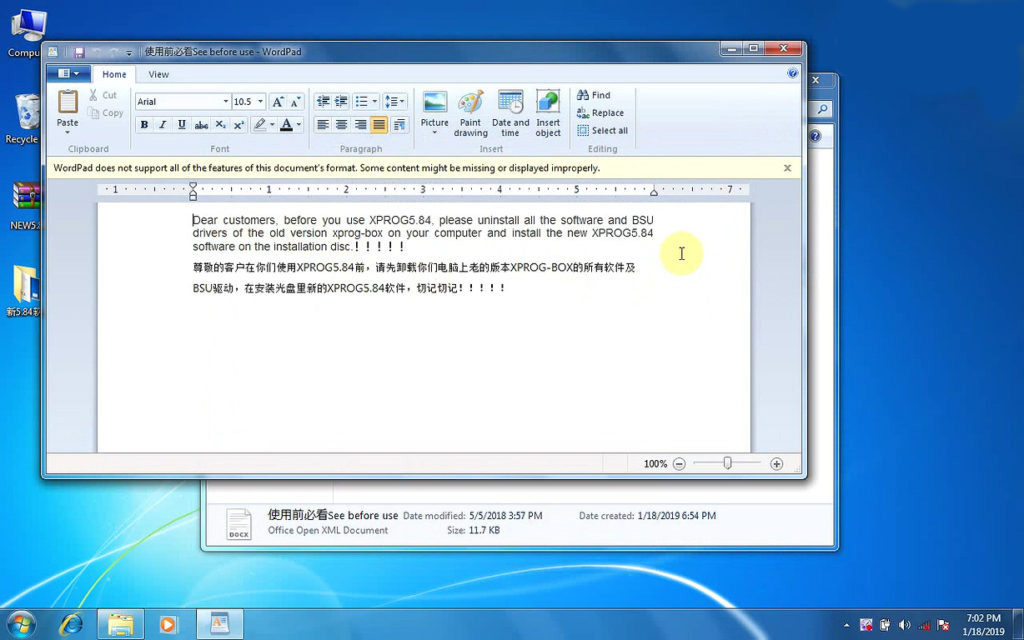Screen dimensions: 1024x640
Task: Apply subscript formatting
Action: pyautogui.click(x=221, y=125)
